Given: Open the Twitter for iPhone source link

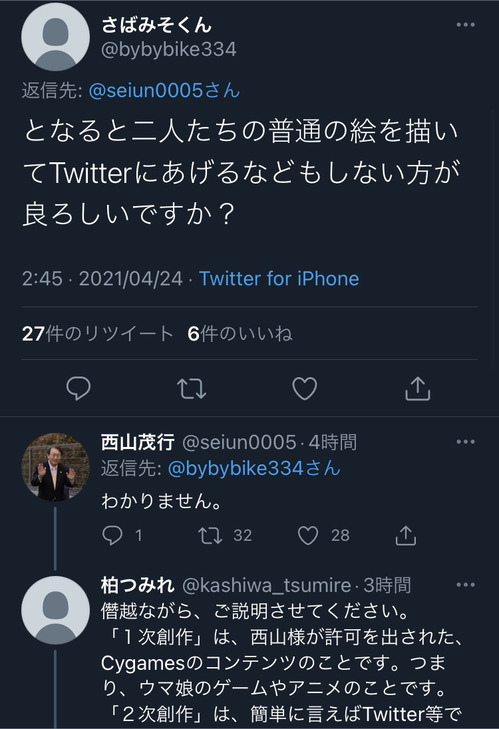Looking at the screenshot, I should [279, 278].
